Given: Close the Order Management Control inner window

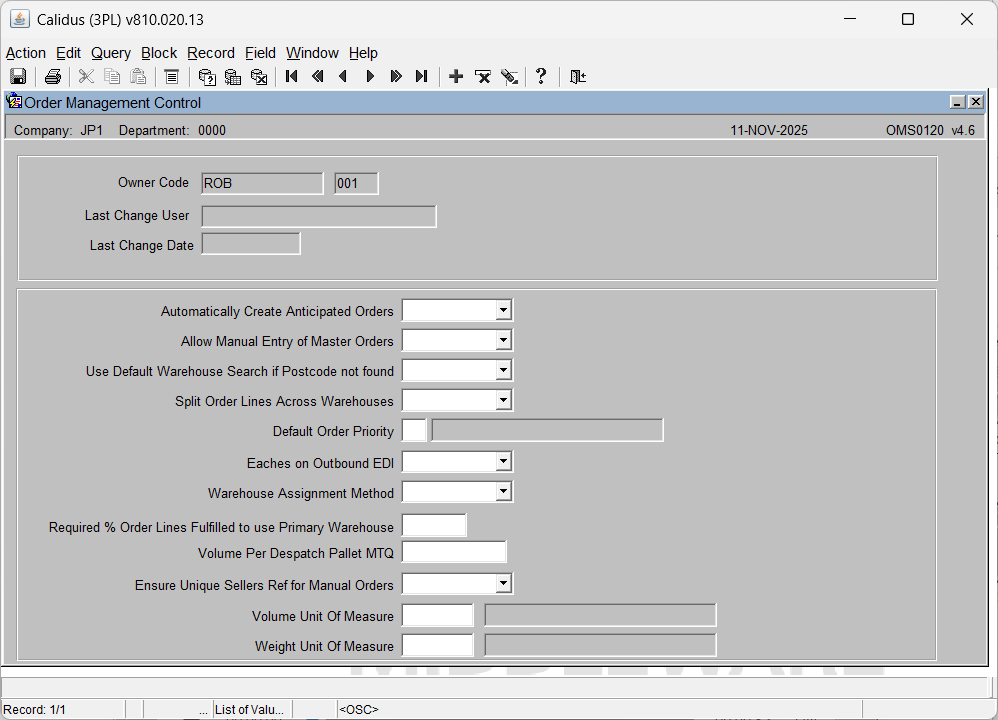Looking at the screenshot, I should [975, 102].
